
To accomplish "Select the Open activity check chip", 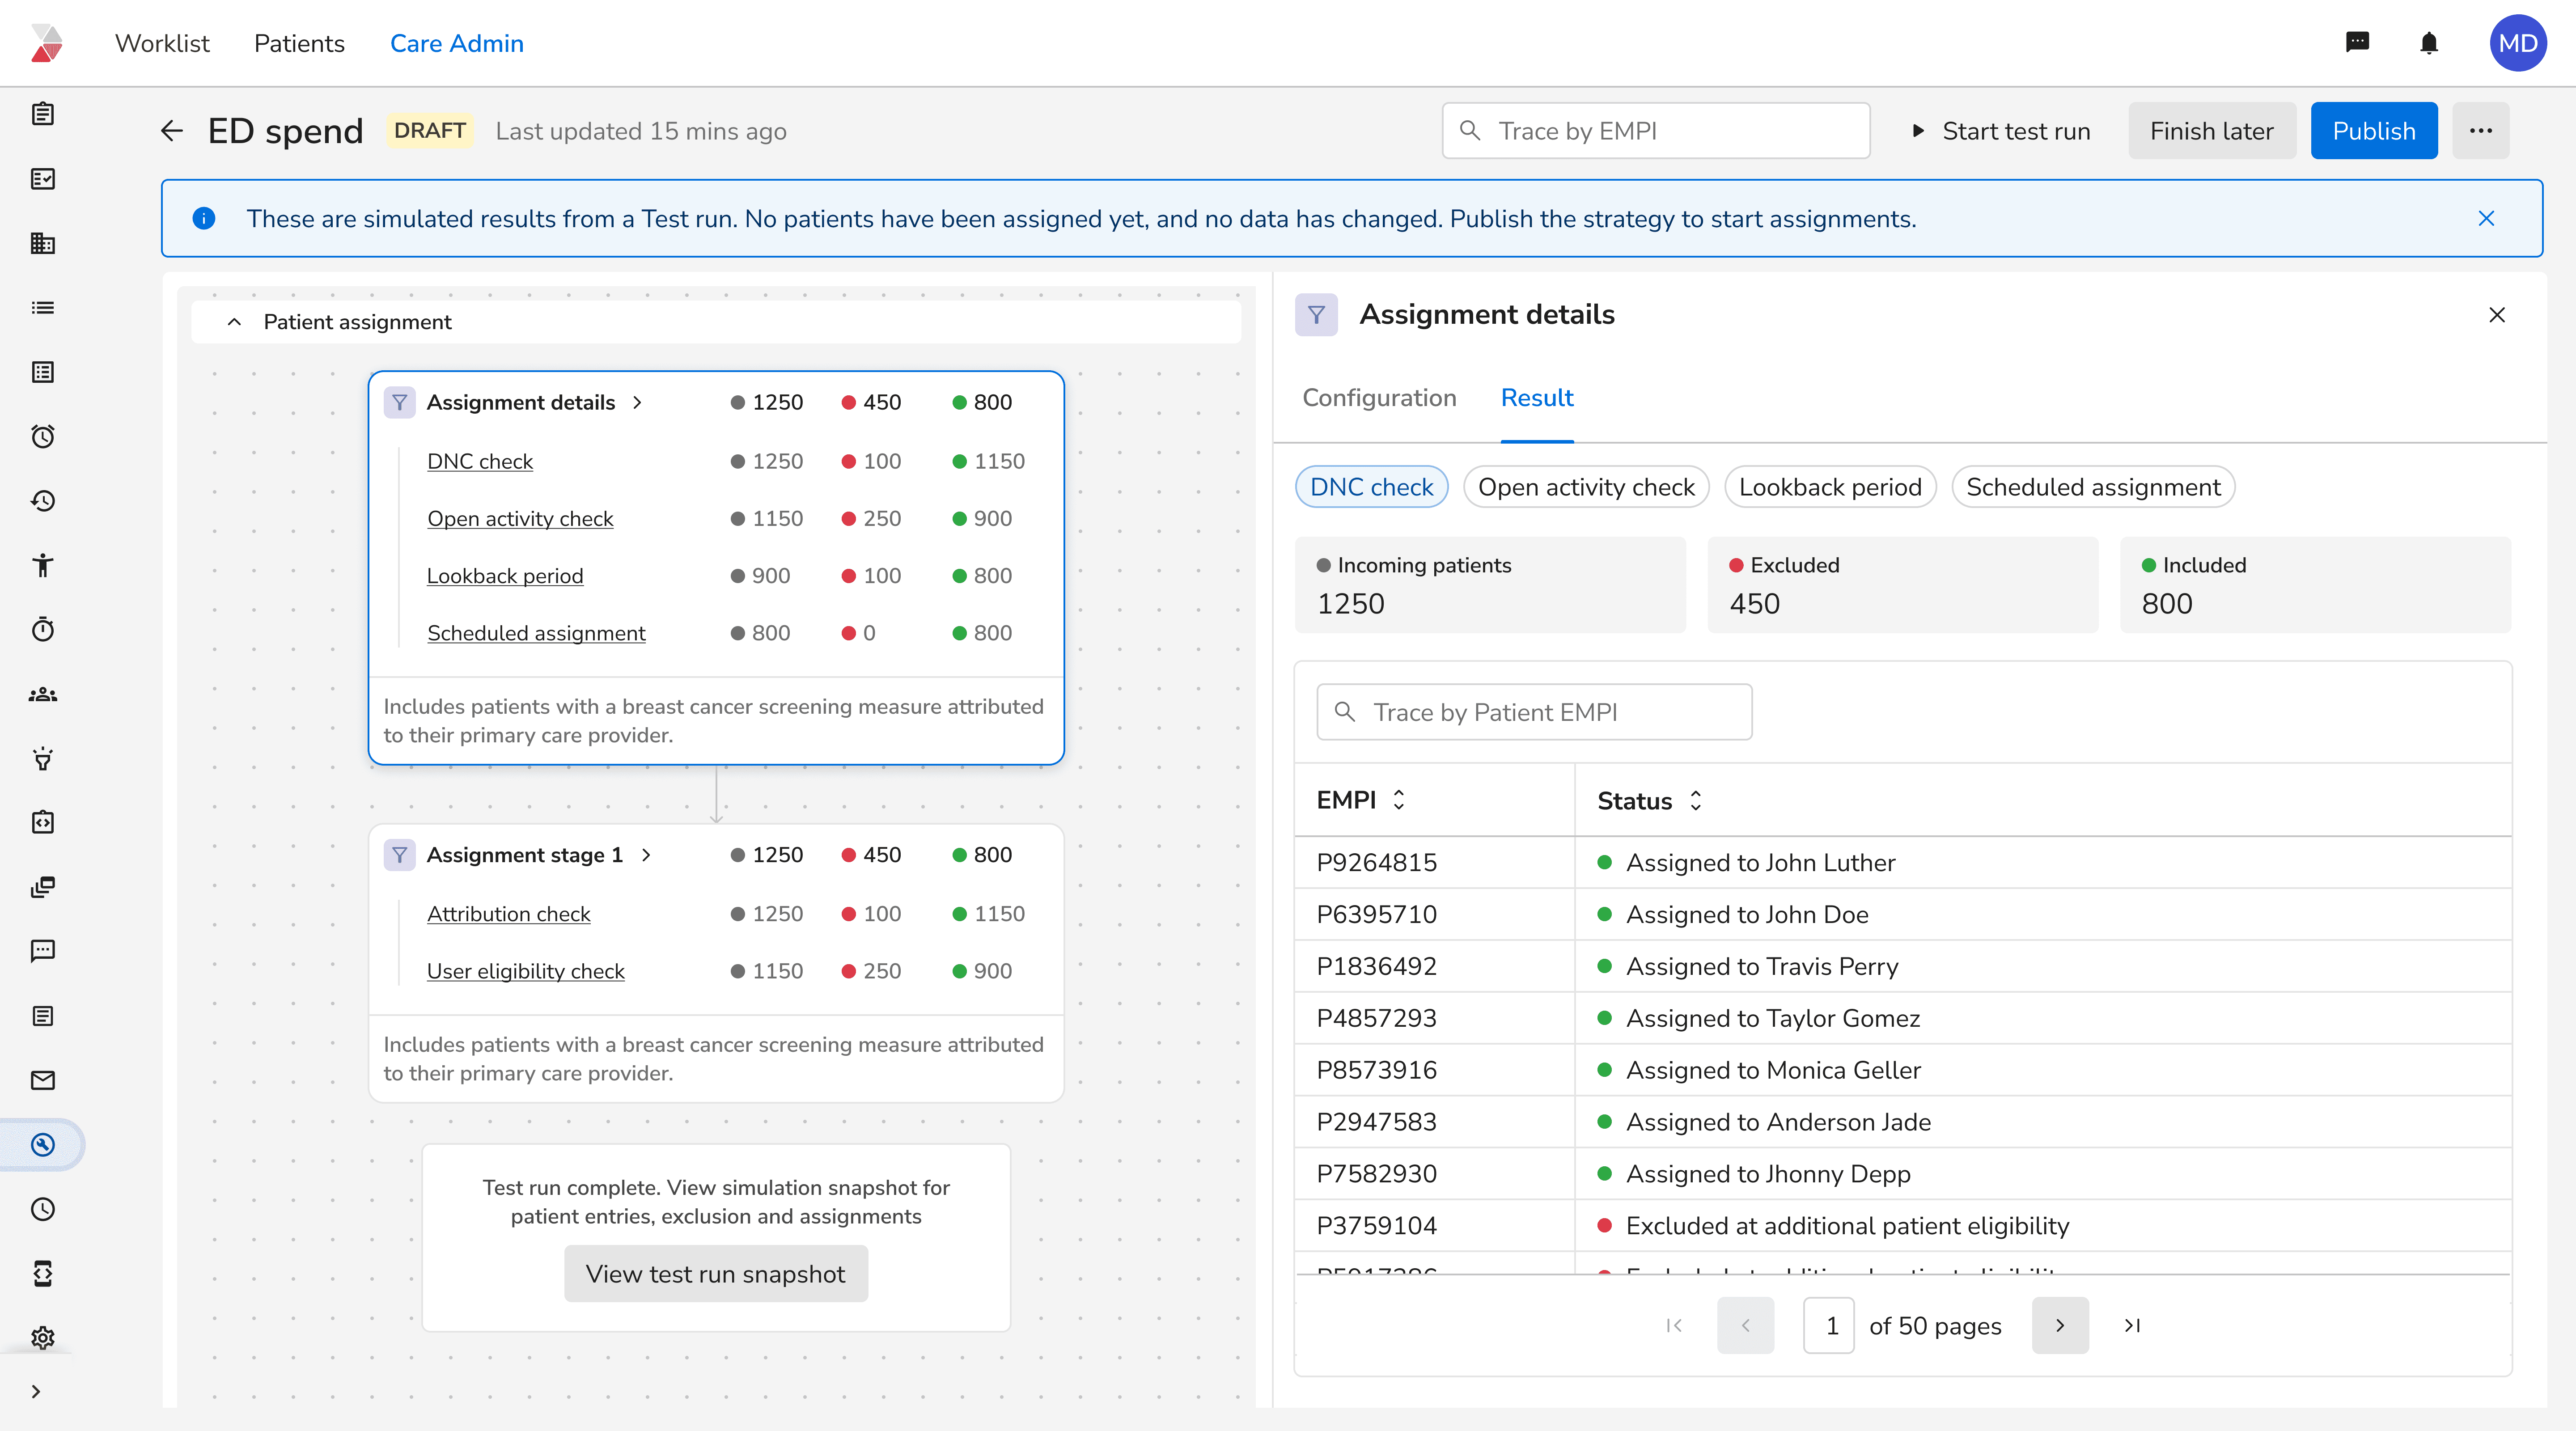I will [1586, 487].
